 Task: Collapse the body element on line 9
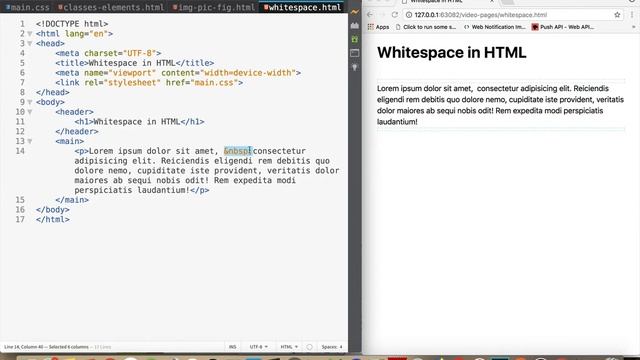click(x=30, y=102)
